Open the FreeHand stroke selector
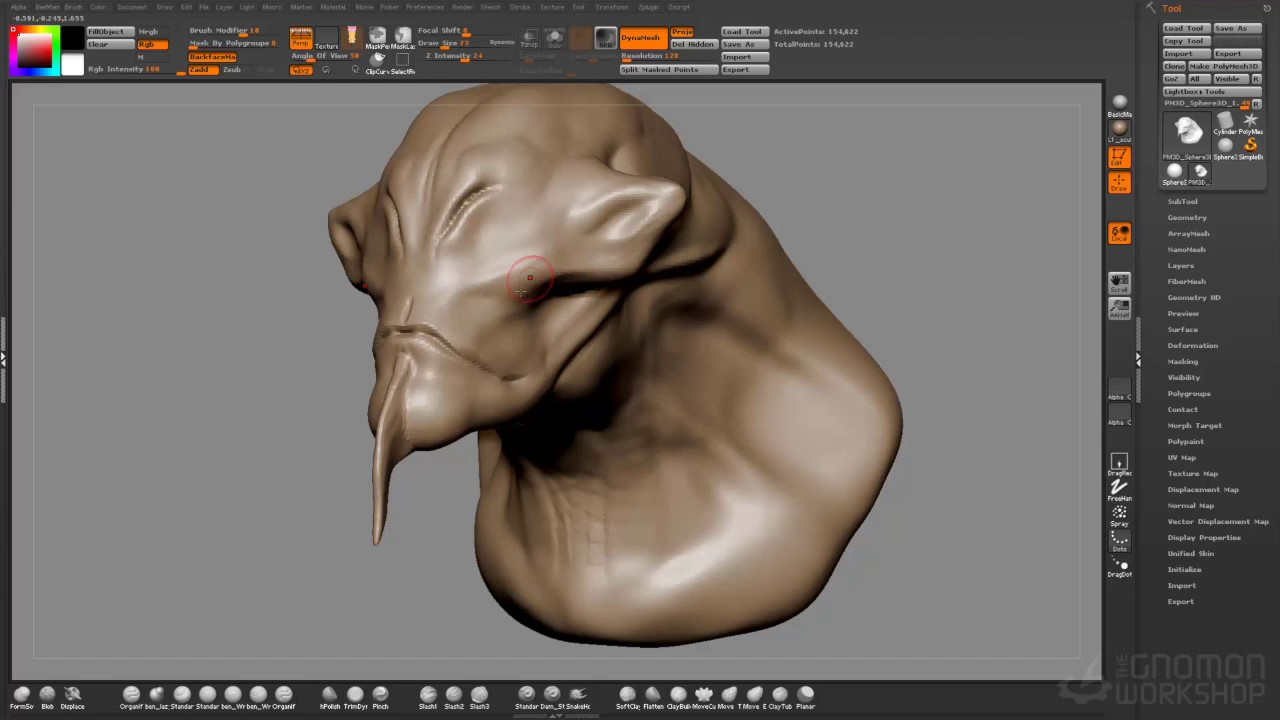 [1119, 490]
